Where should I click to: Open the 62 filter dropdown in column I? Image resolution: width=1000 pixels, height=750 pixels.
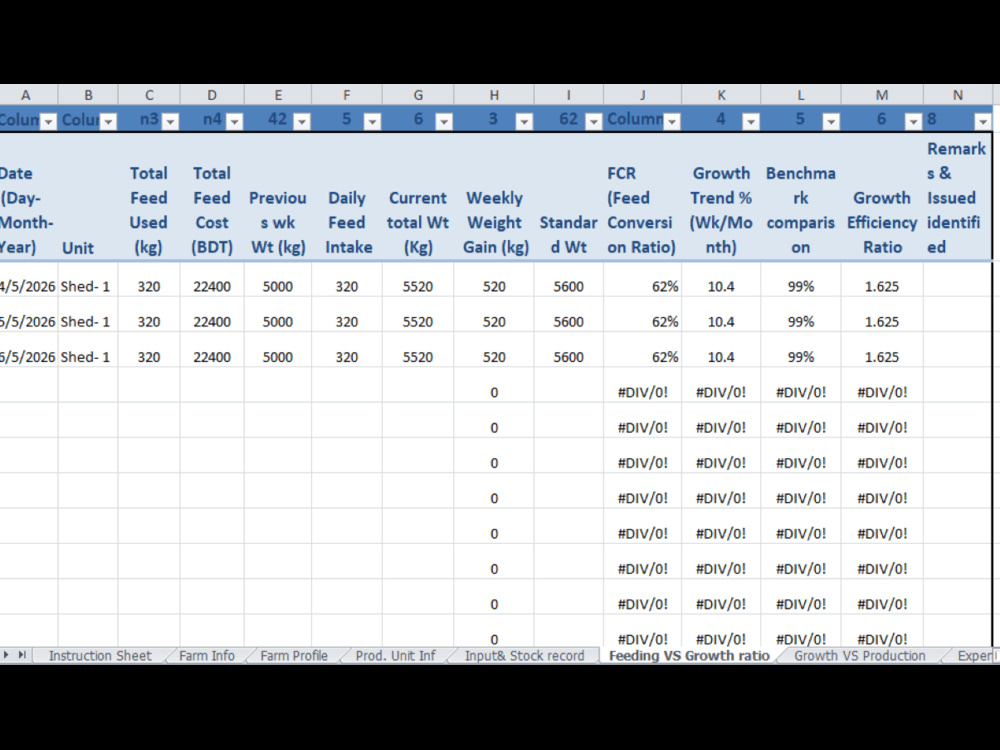tap(594, 121)
